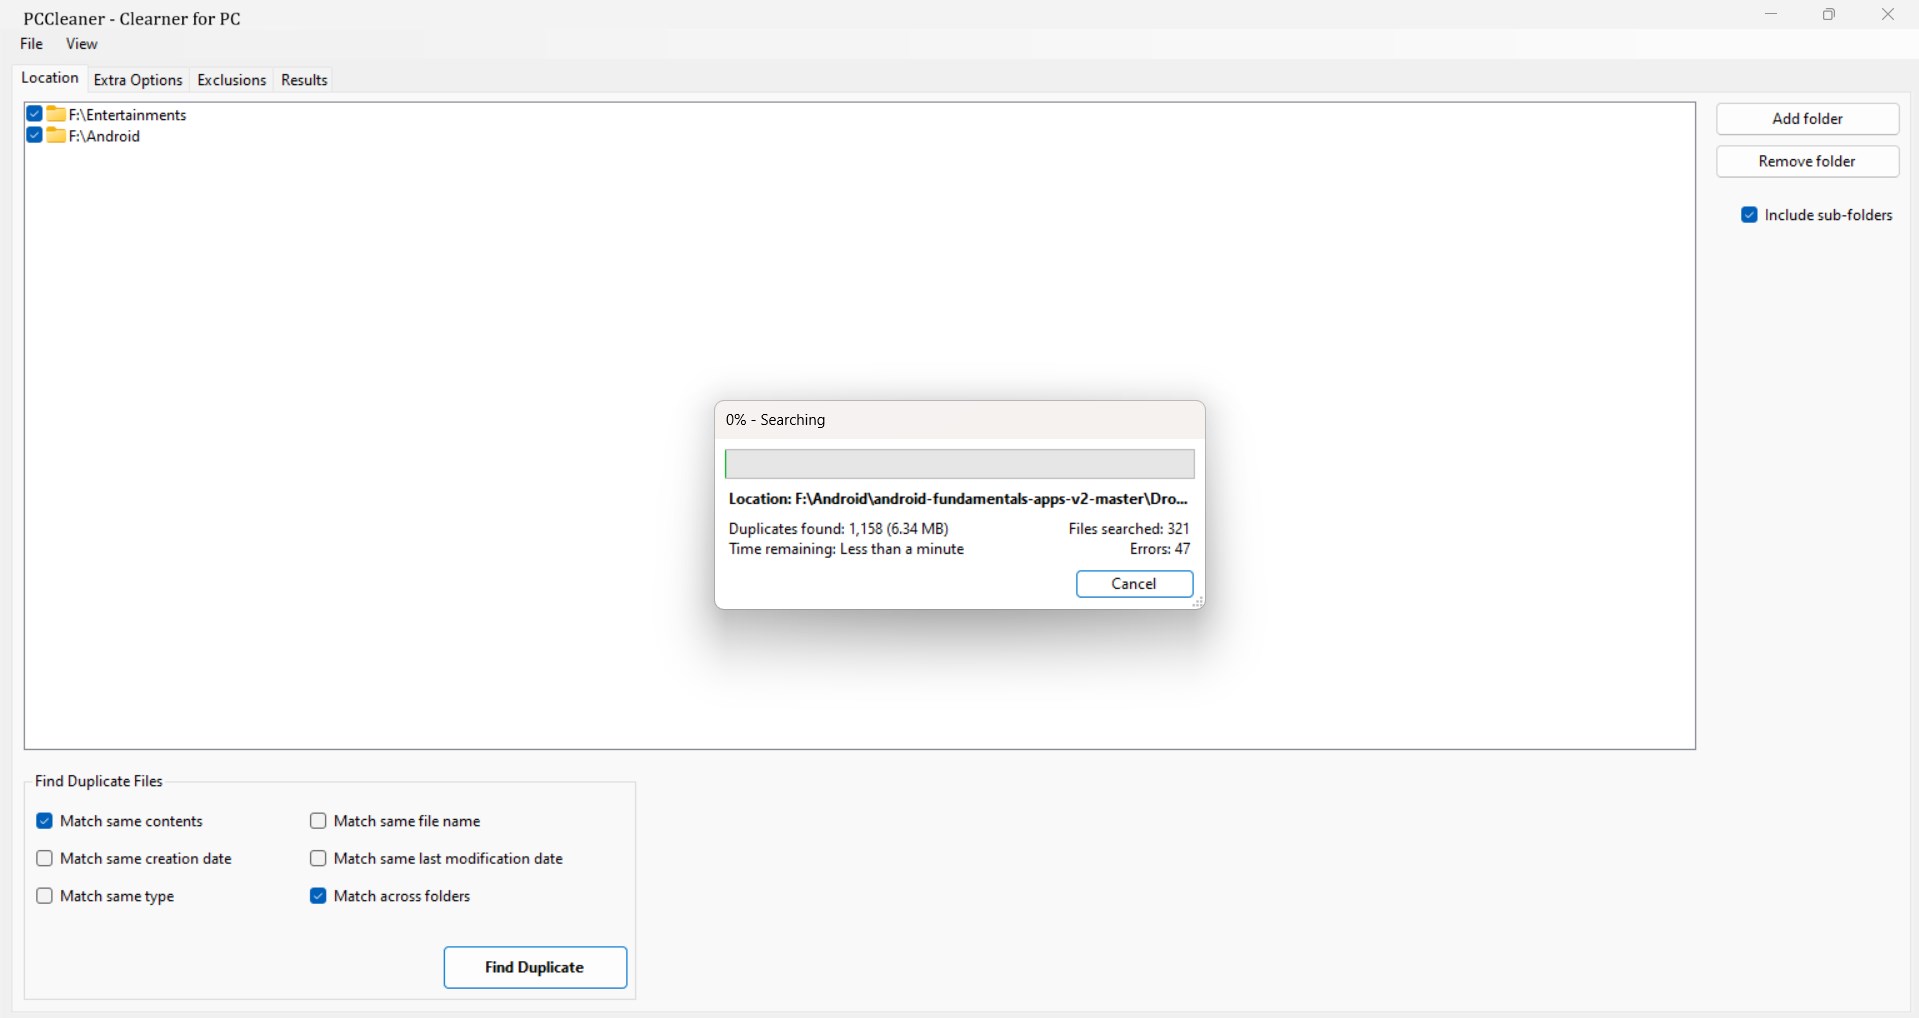Switch to the Extra Options tab
The height and width of the screenshot is (1018, 1919).
(138, 80)
